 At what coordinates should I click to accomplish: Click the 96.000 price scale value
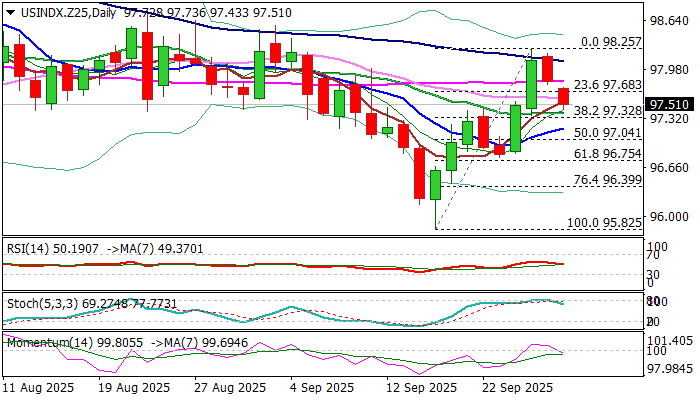[668, 217]
